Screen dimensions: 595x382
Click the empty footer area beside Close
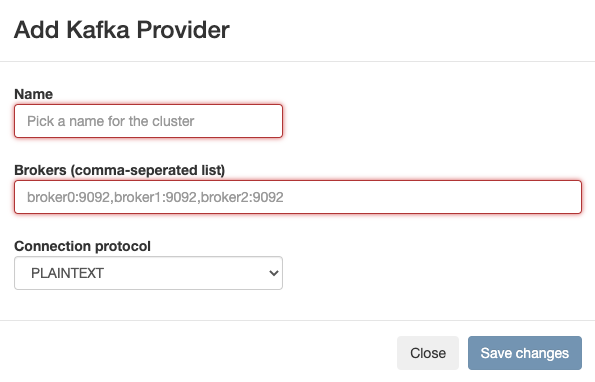(x=197, y=353)
